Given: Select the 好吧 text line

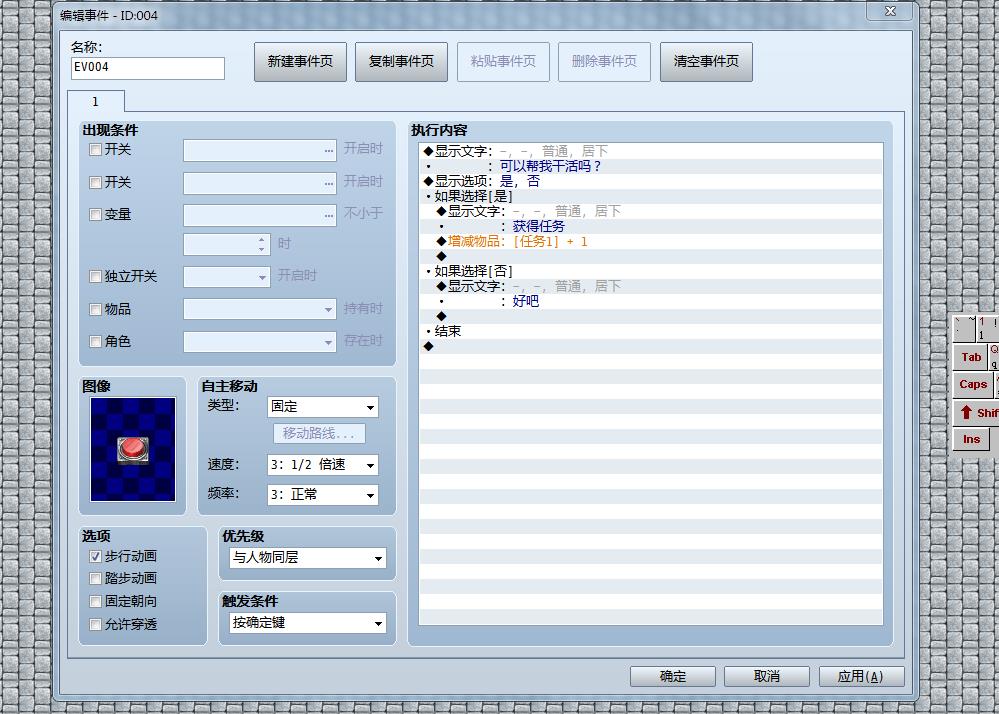Looking at the screenshot, I should (x=651, y=301).
